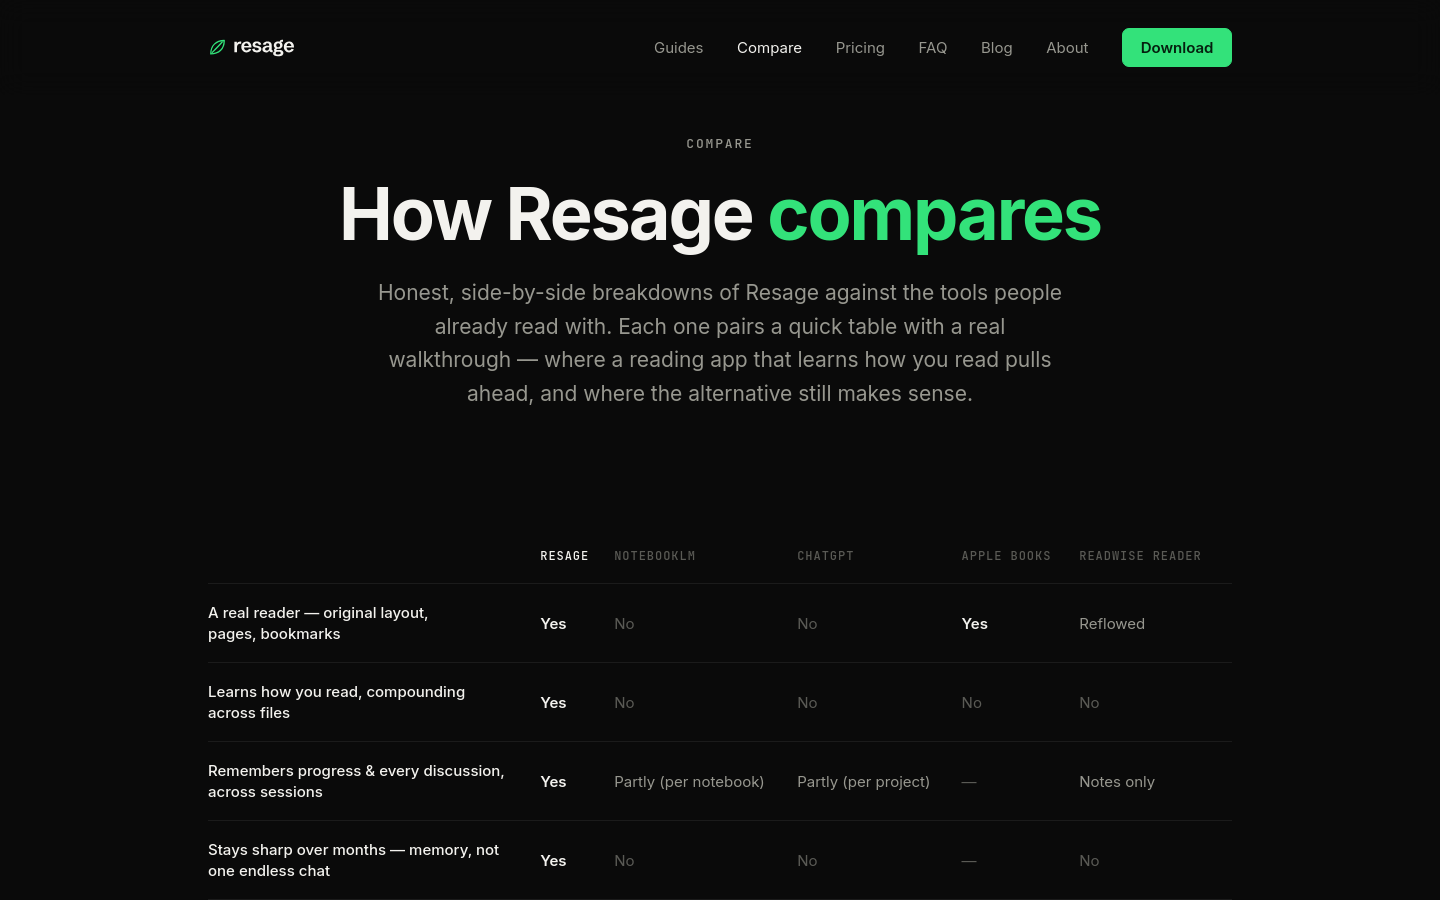Open the About nav link
The width and height of the screenshot is (1440, 900).
coord(1067,48)
